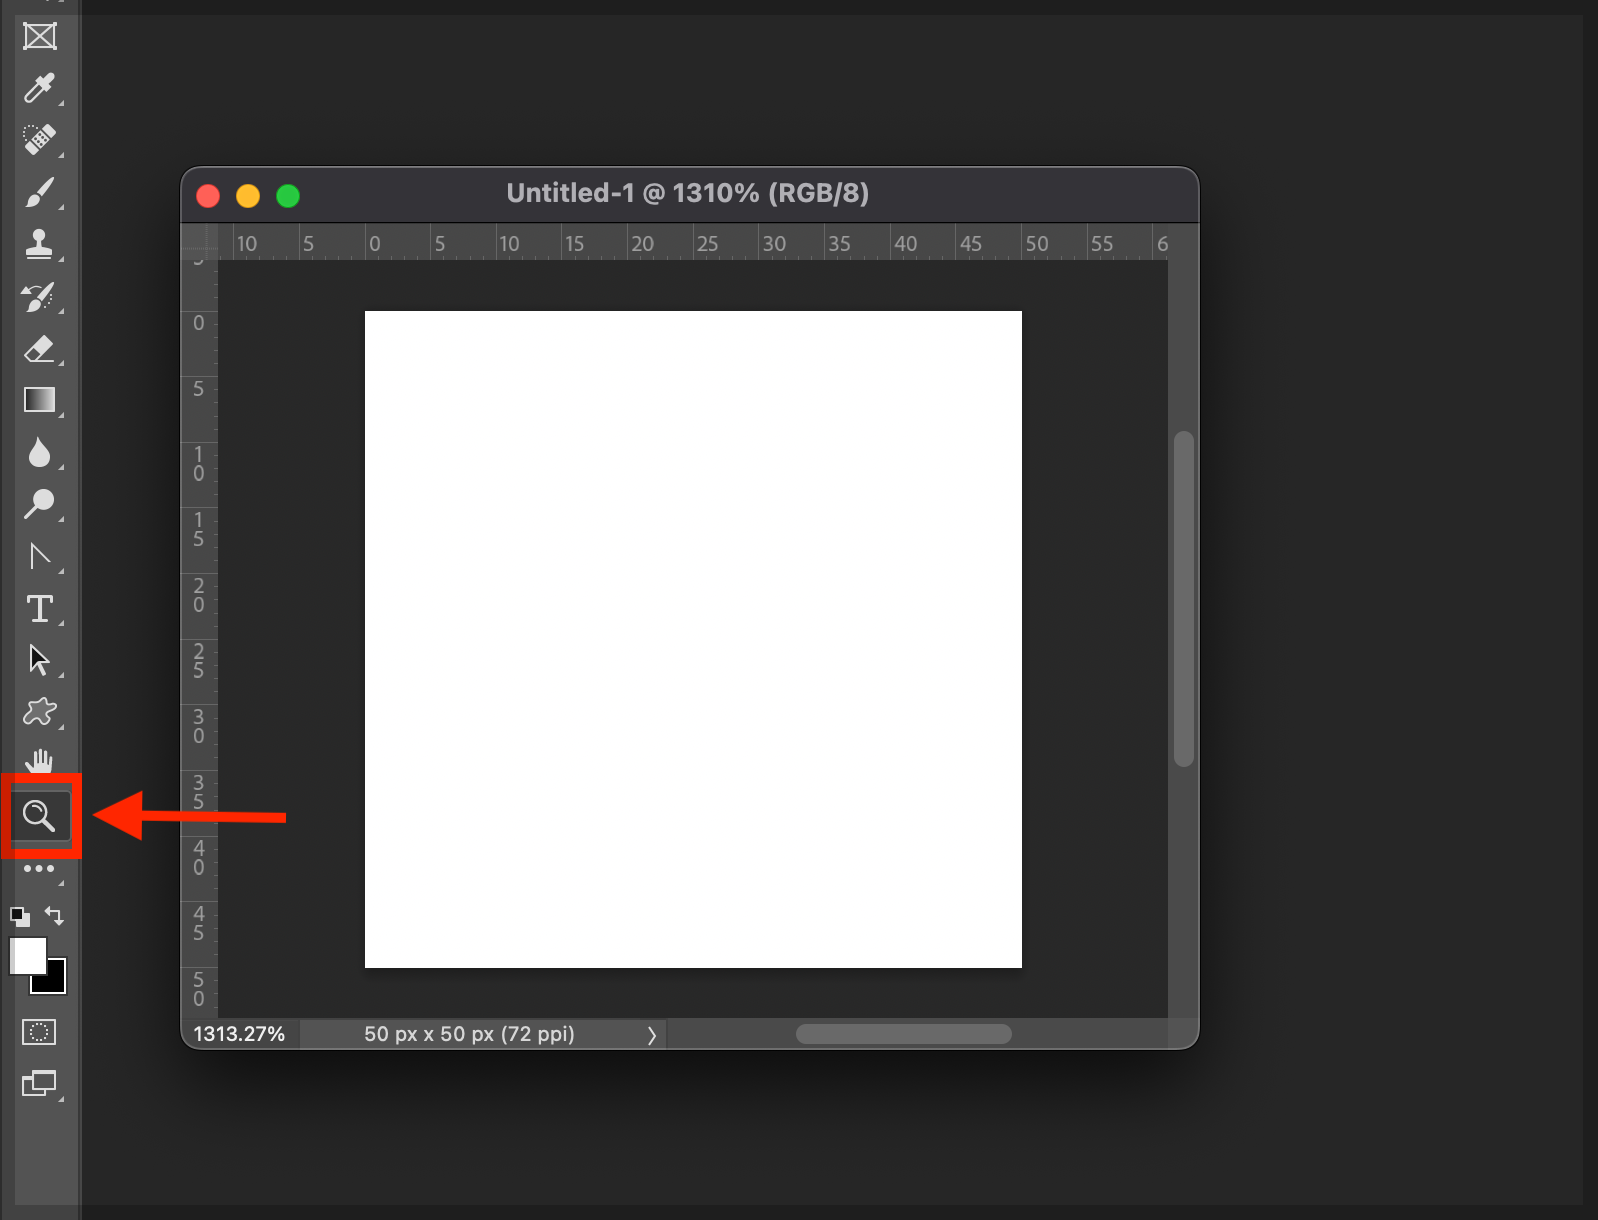Open the Edit Toolbar three-dots menu

click(39, 868)
